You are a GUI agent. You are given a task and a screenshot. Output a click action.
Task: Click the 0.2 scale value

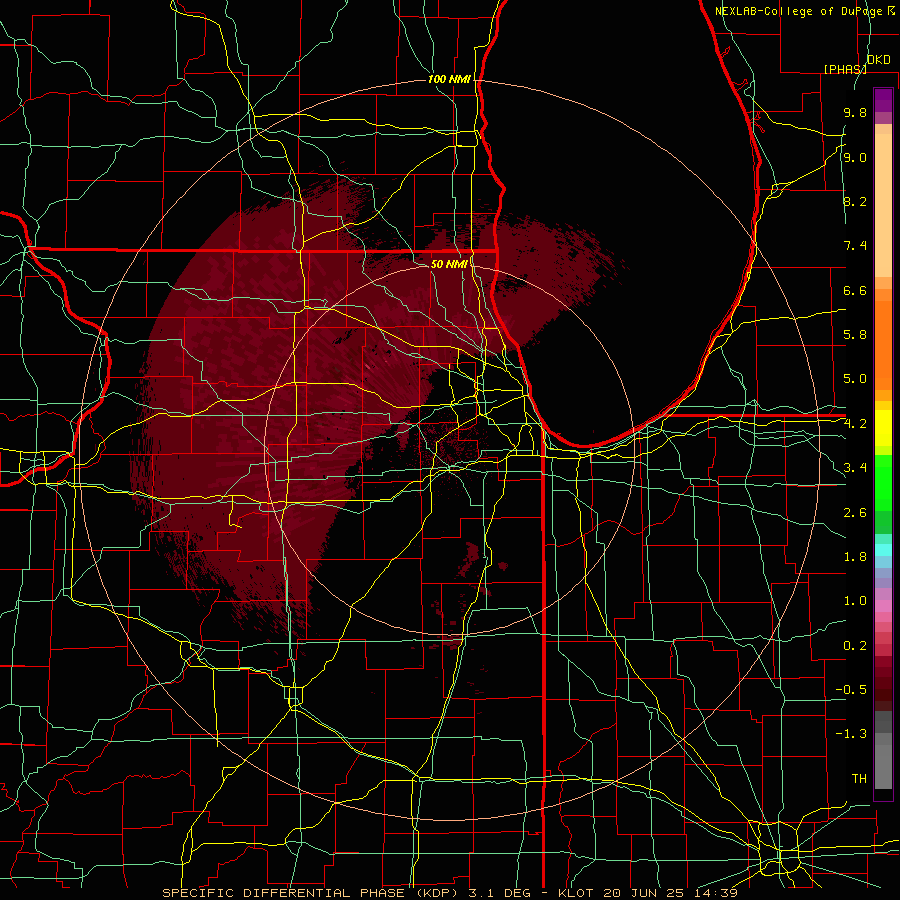click(855, 646)
